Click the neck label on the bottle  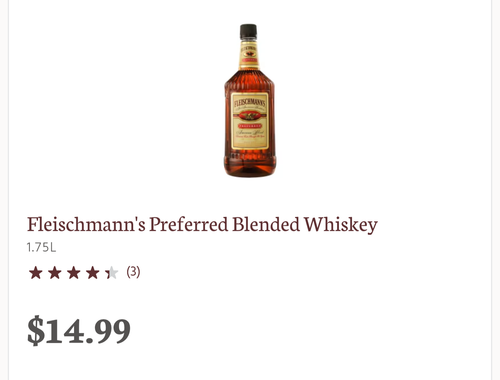[249, 55]
